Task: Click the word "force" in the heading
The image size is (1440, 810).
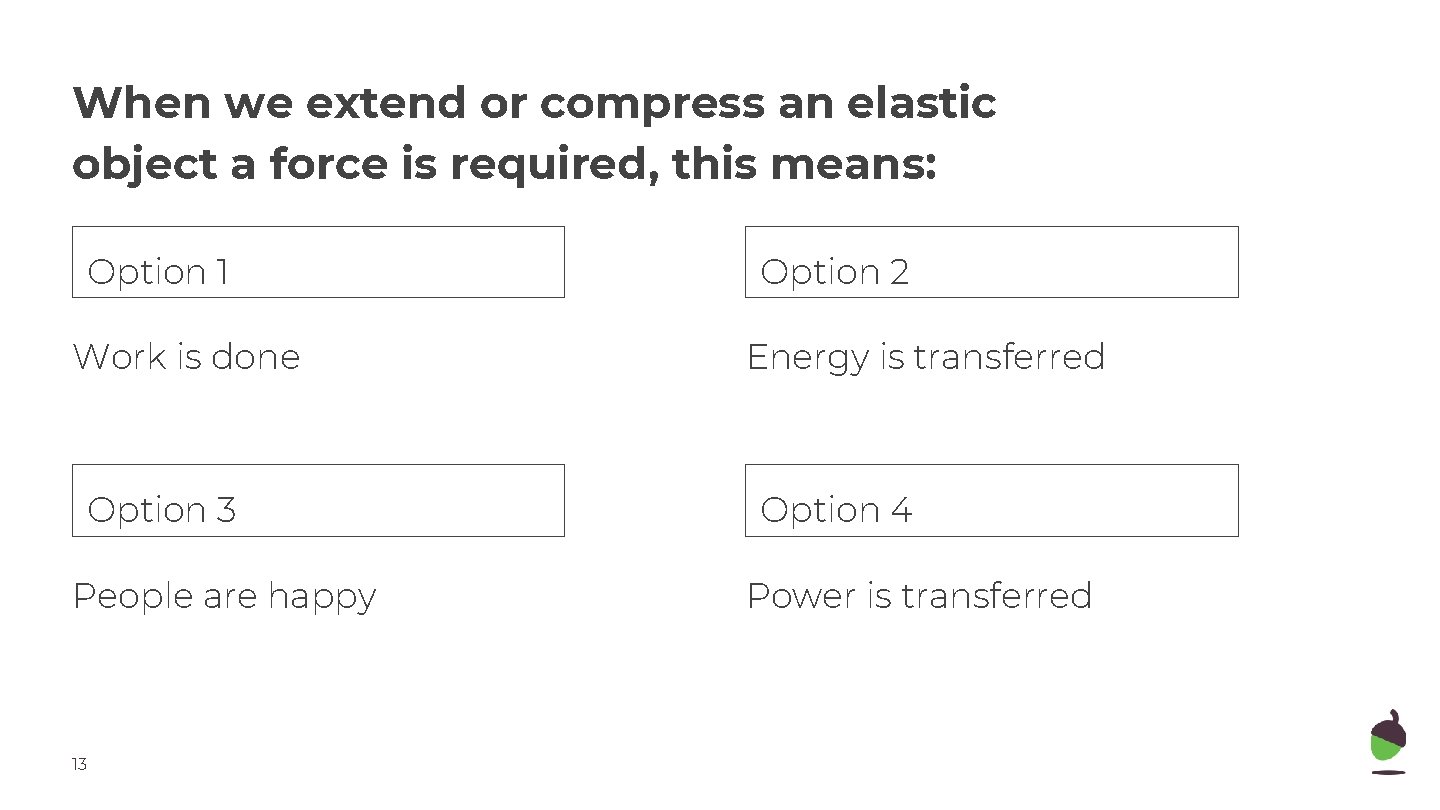Action: [329, 164]
